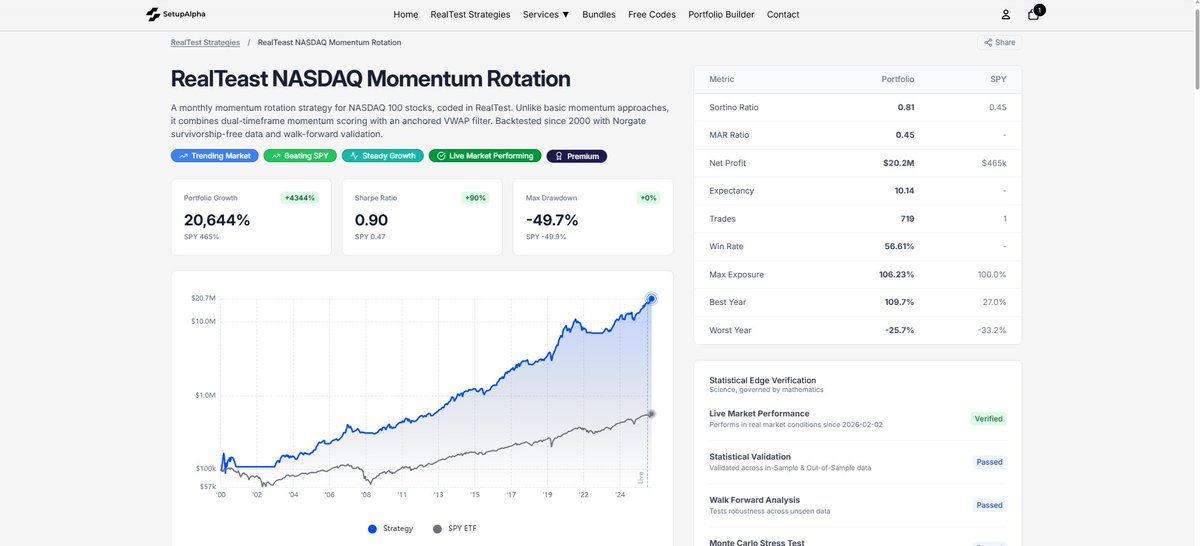Image resolution: width=1200 pixels, height=546 pixels.
Task: Click the MAR Ratio row label
Action: click(x=729, y=135)
